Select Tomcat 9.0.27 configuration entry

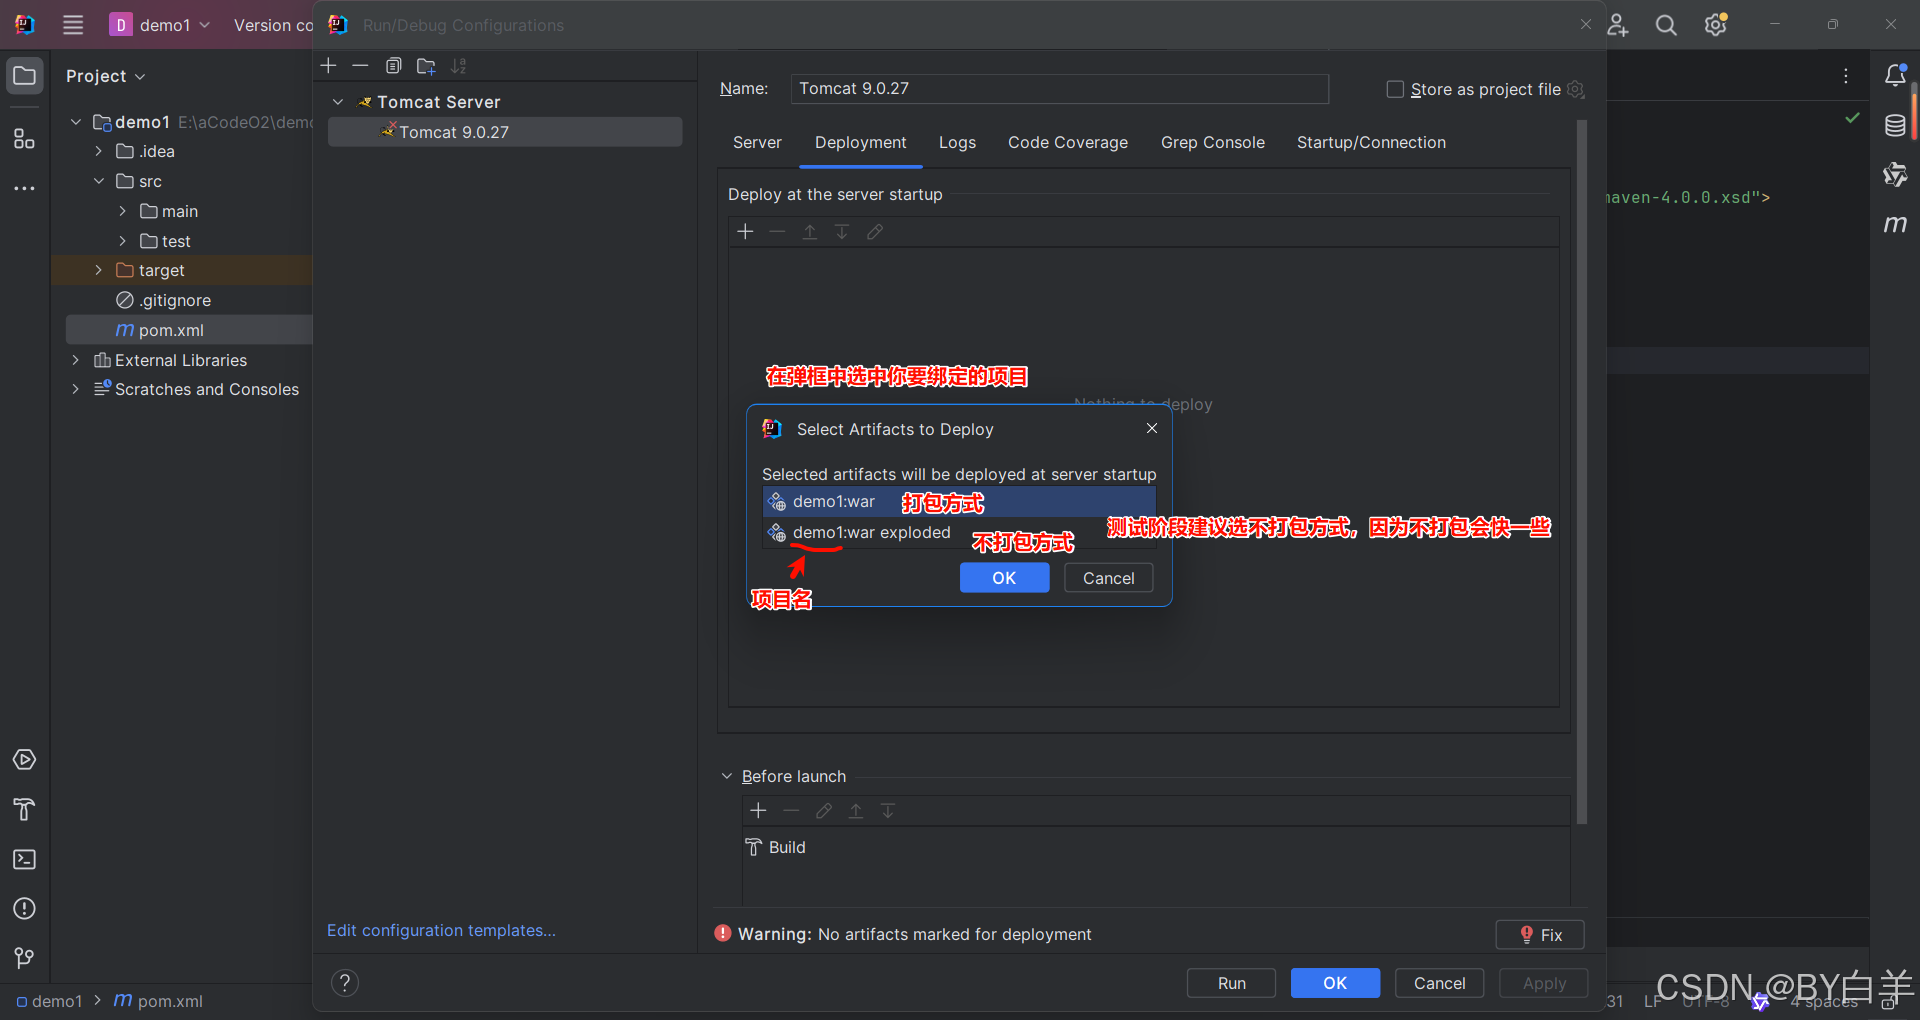coord(505,132)
